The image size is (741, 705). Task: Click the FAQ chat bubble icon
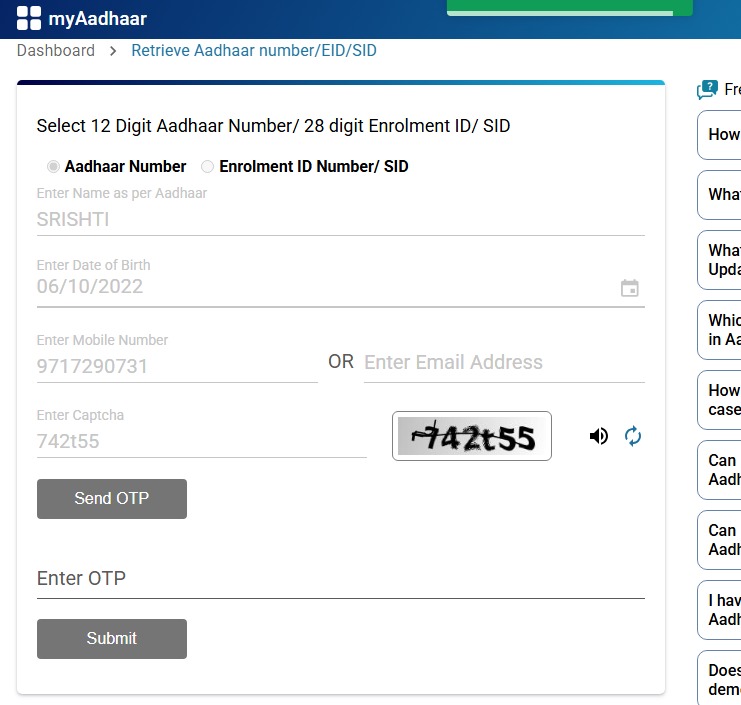click(x=707, y=90)
